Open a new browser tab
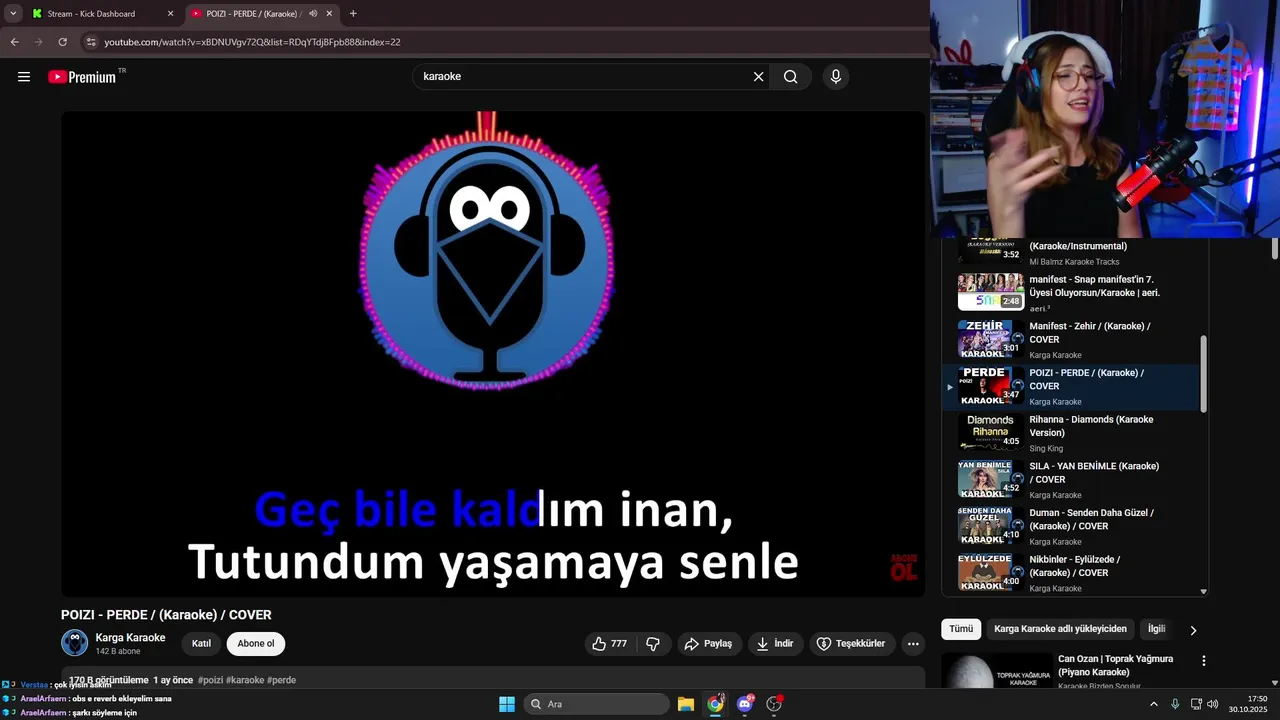This screenshot has width=1280, height=720. click(353, 14)
